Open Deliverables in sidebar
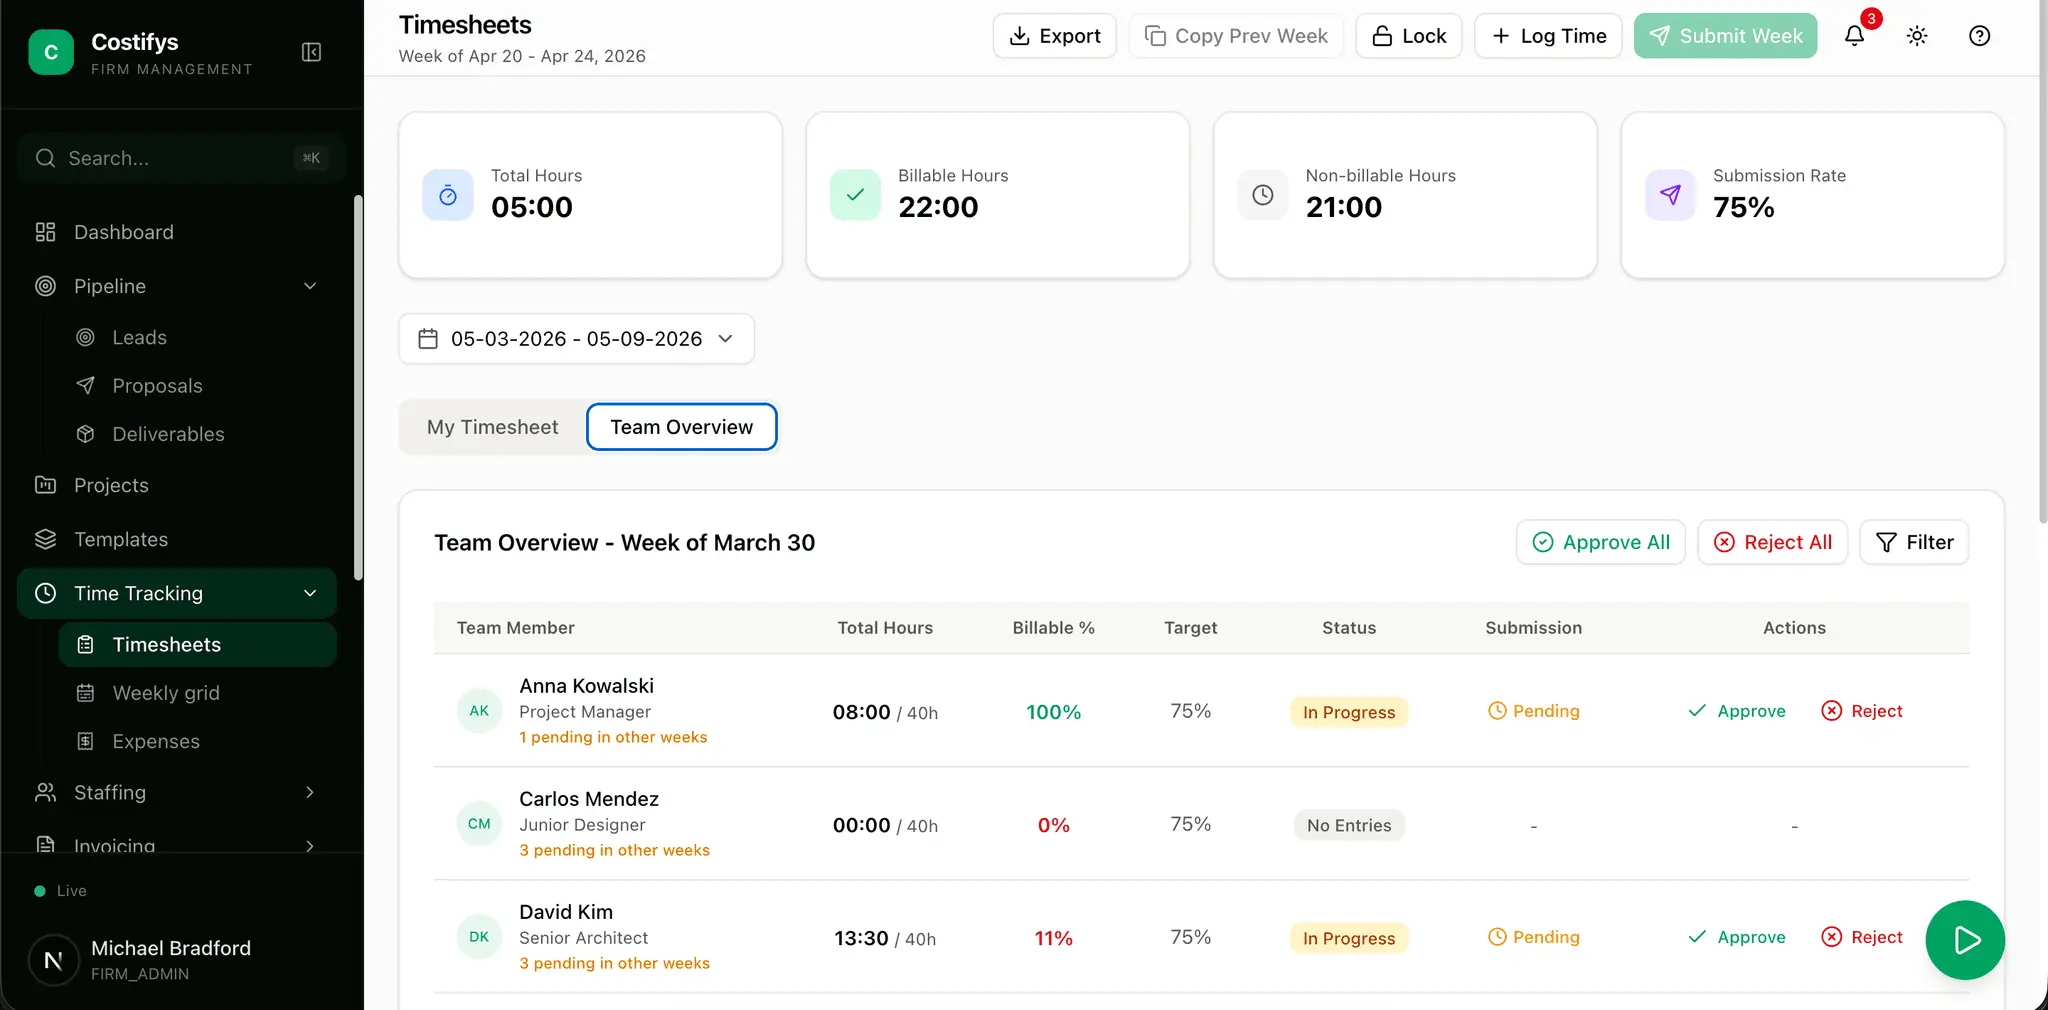The height and width of the screenshot is (1010, 2048). 197,434
